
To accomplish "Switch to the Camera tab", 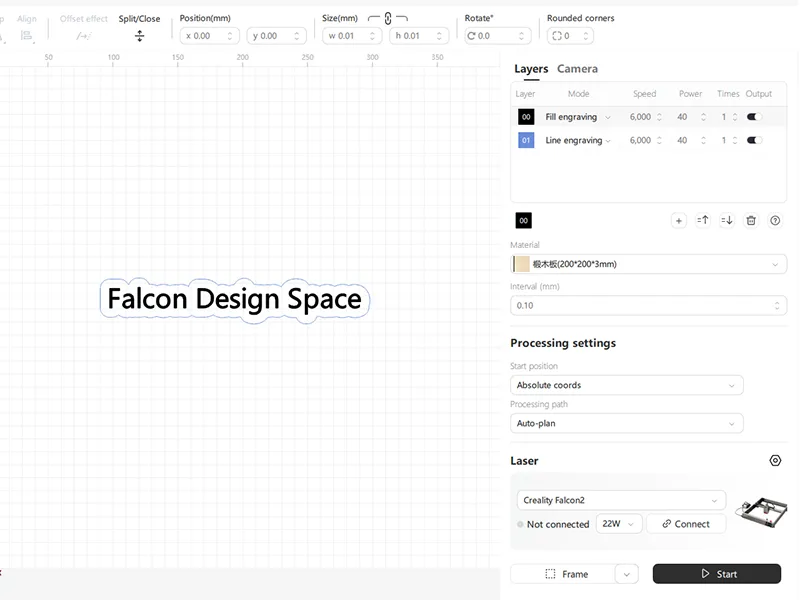I will pyautogui.click(x=577, y=69).
